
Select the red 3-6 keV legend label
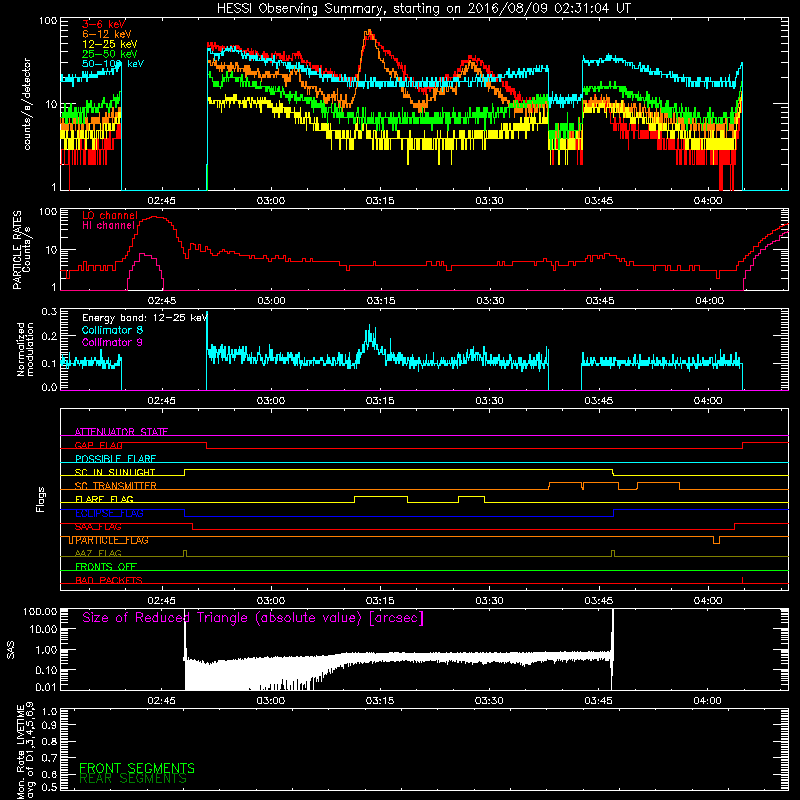pyautogui.click(x=104, y=24)
